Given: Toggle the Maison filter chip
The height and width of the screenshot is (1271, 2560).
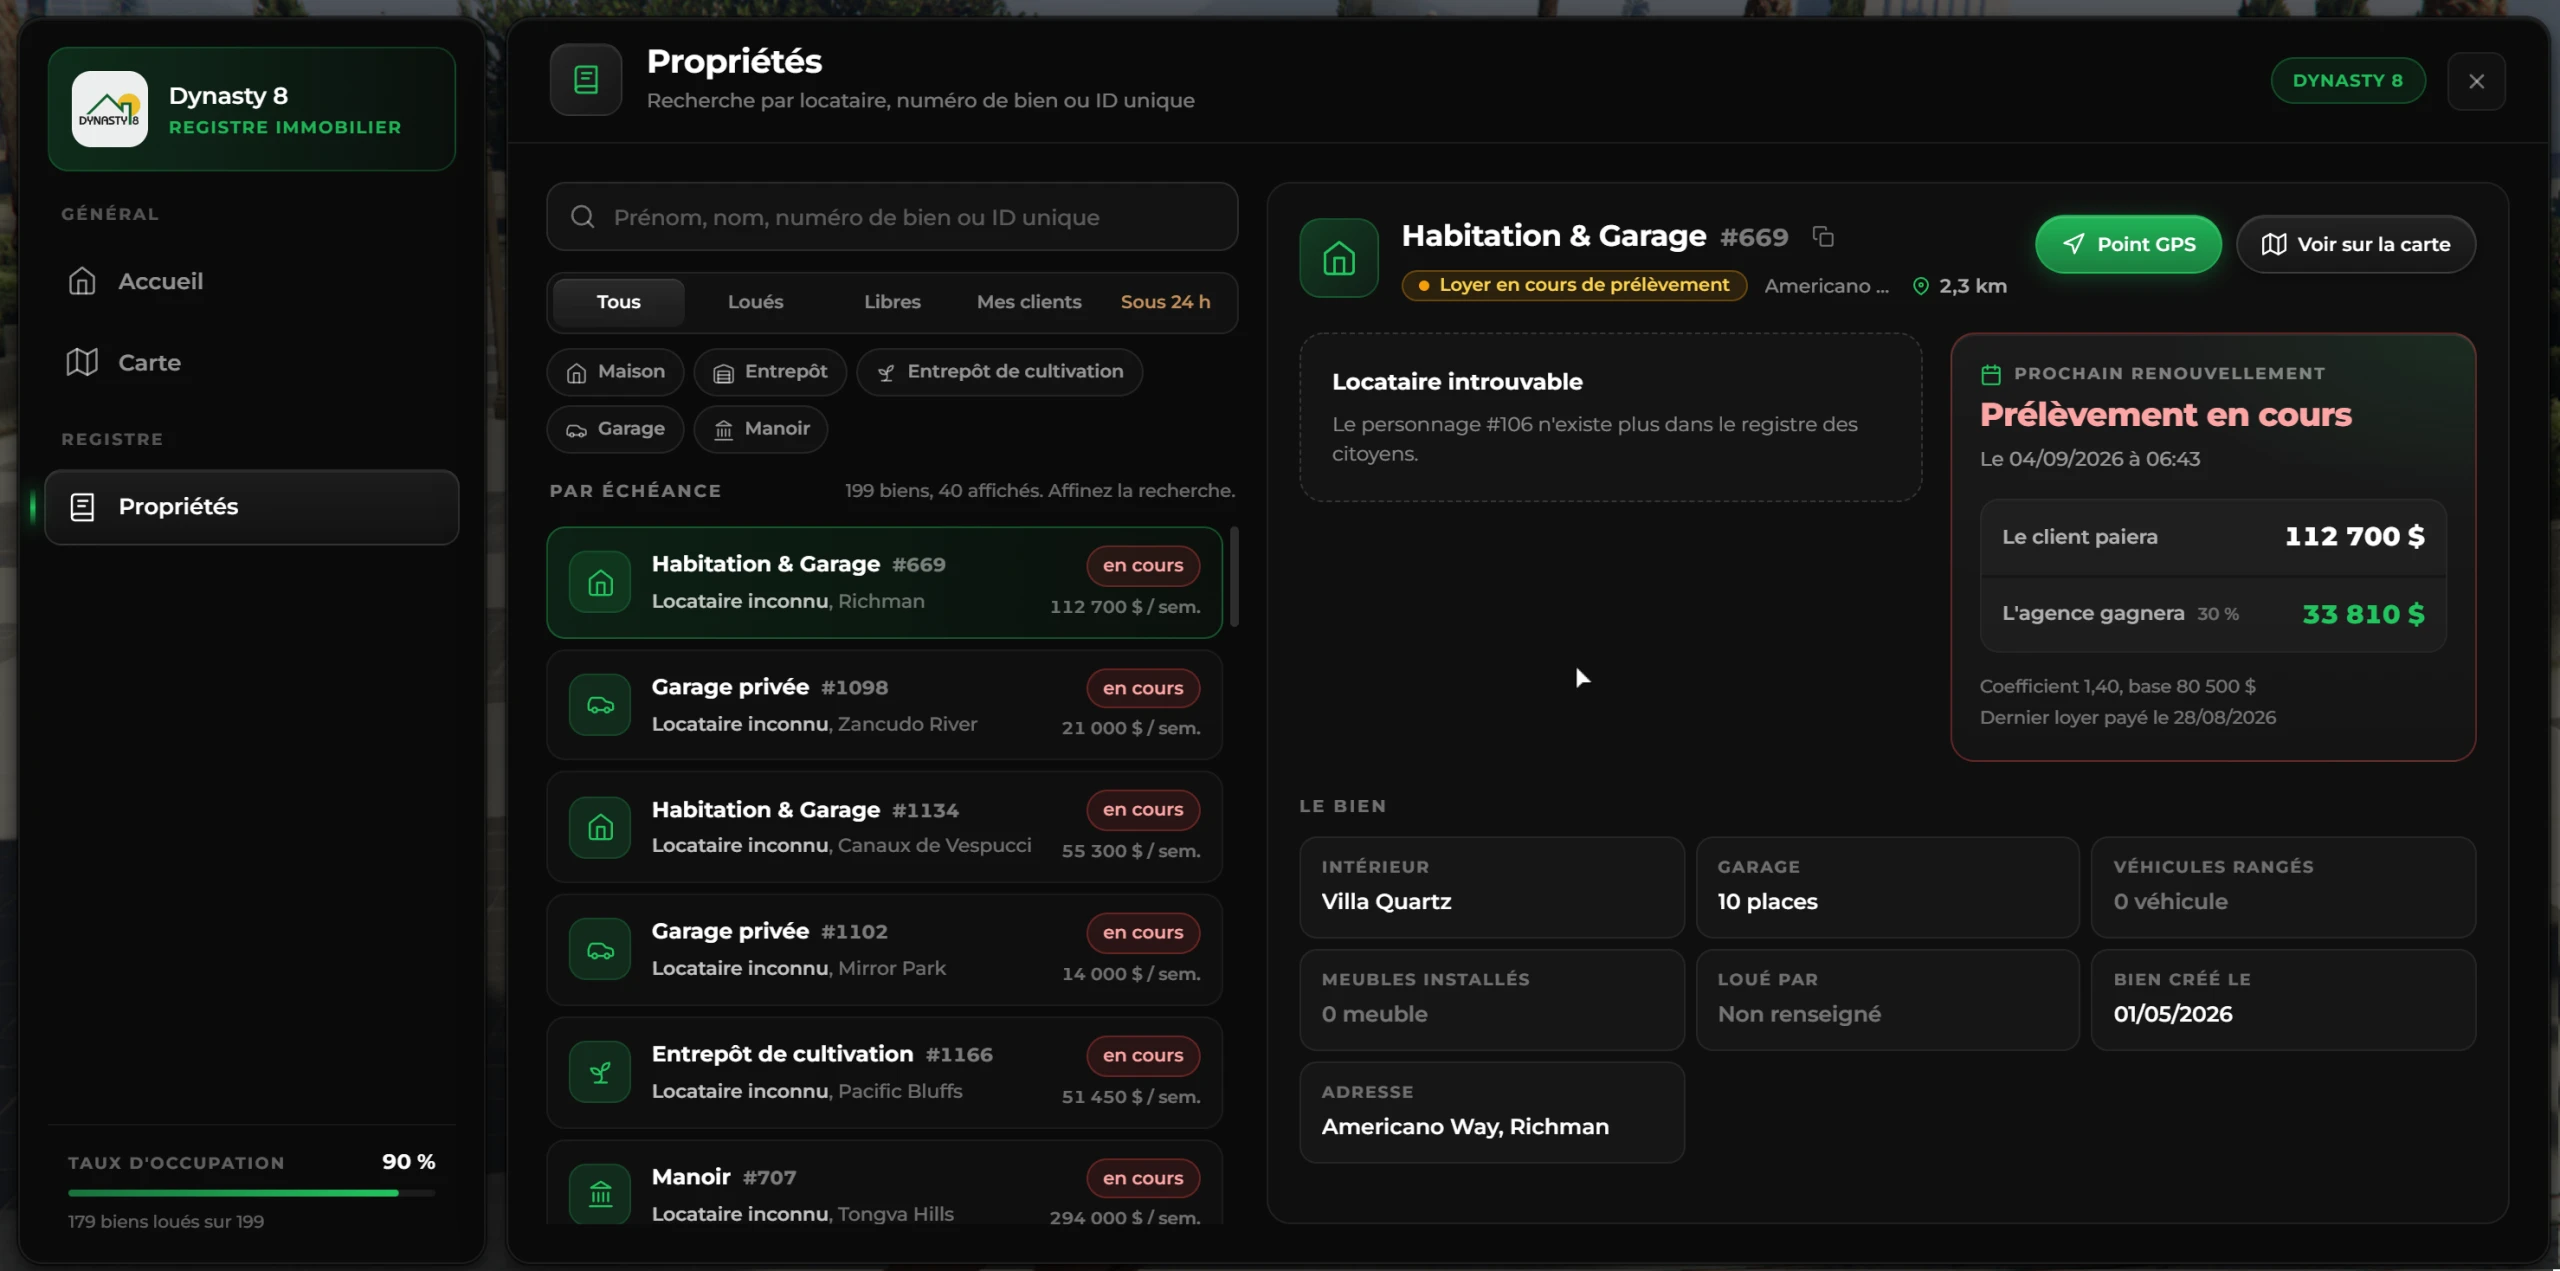Looking at the screenshot, I should click(x=615, y=372).
